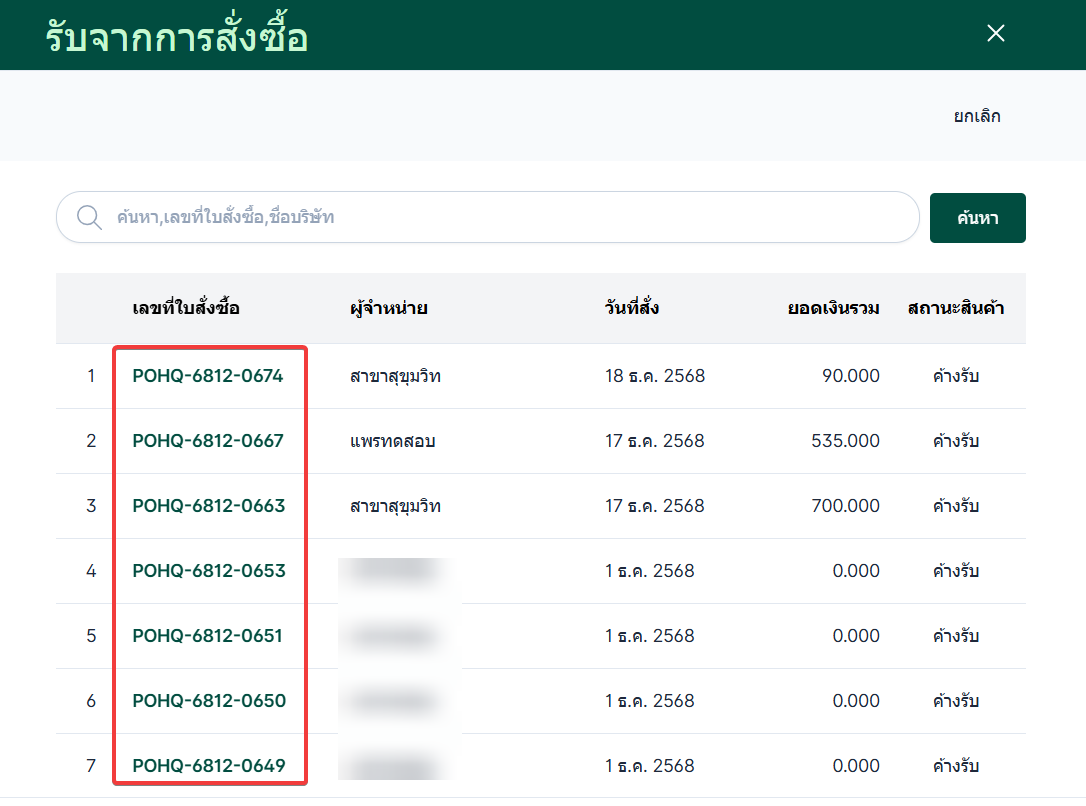Click amount 0.000 in POHQ-6812-0651 row
1086x806 pixels.
(856, 636)
